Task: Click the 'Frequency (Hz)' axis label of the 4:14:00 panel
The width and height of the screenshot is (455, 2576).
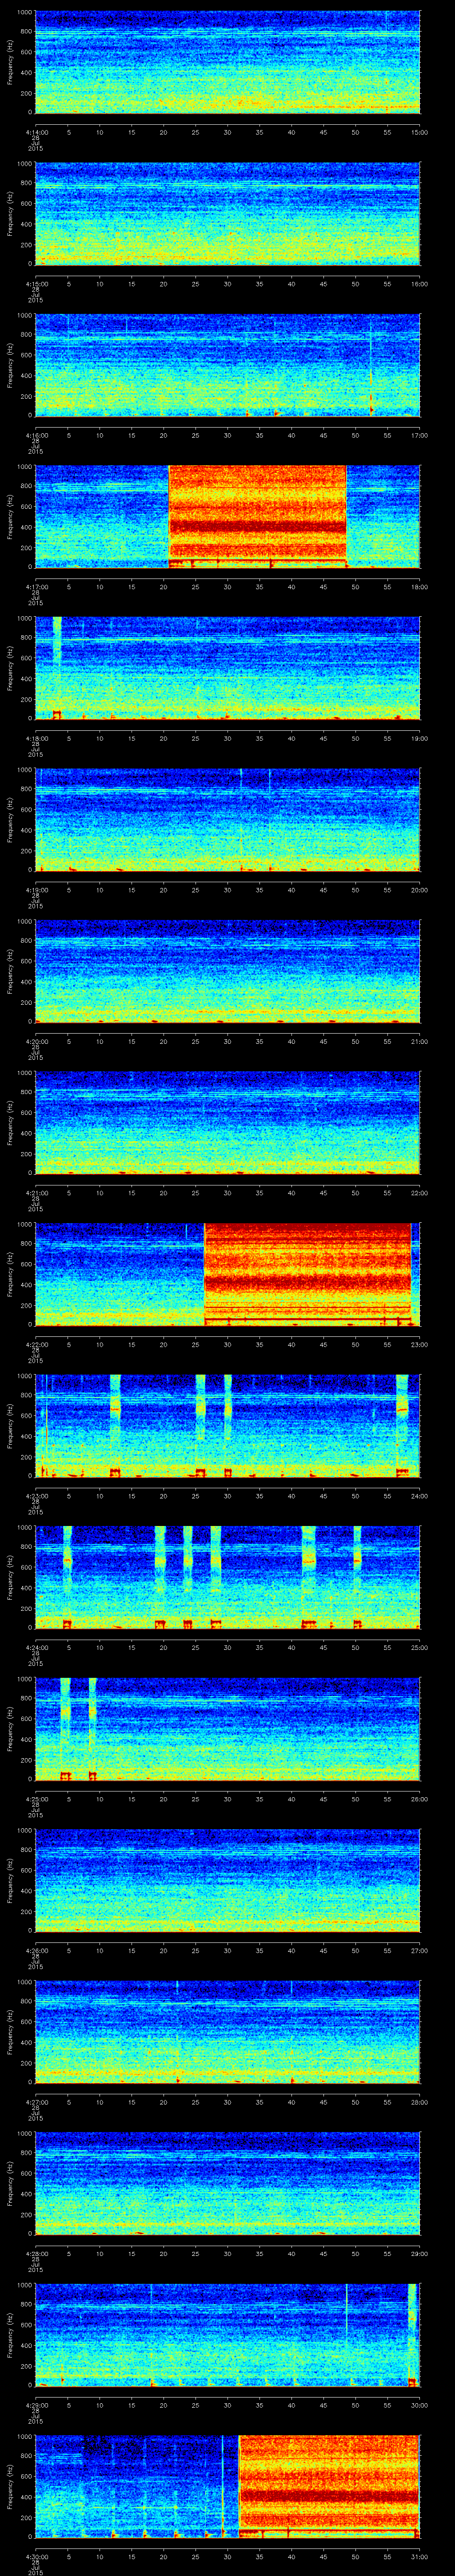Action: tap(10, 62)
